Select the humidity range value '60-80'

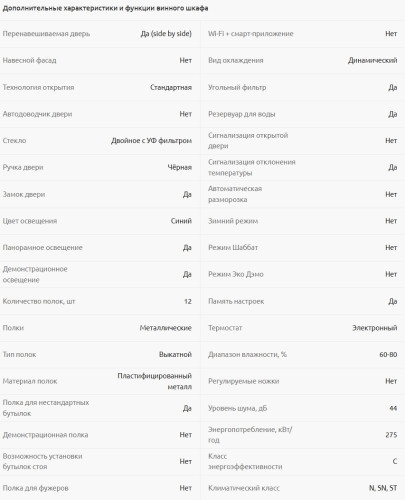388,355
